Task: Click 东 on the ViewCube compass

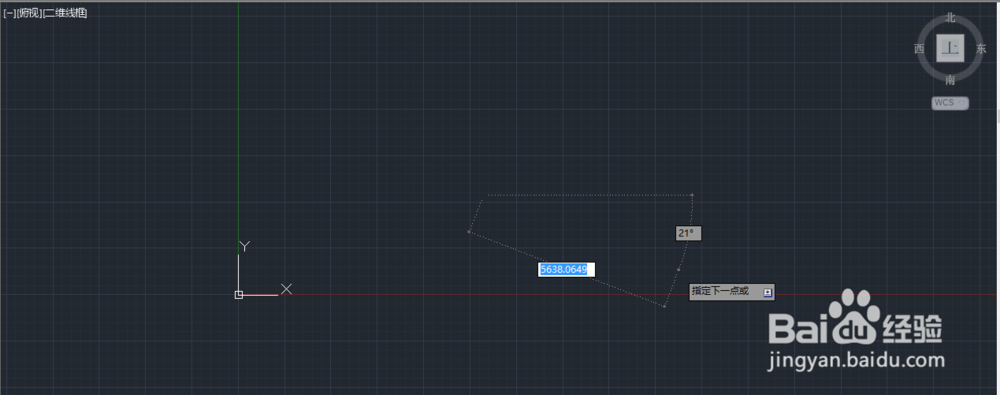Action: pos(981,48)
